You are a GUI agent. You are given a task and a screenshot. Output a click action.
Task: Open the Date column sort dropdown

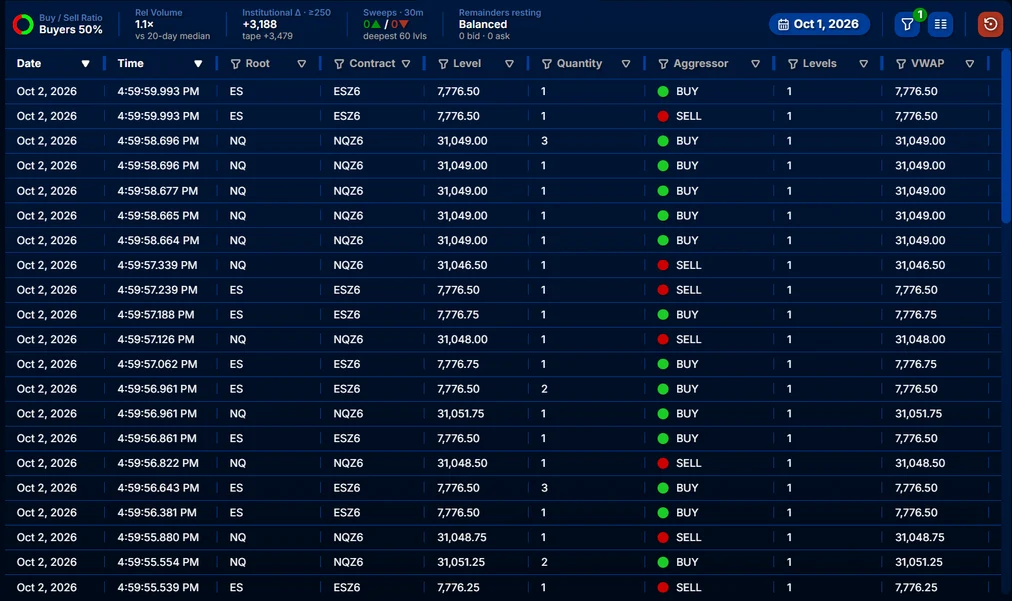(x=85, y=64)
